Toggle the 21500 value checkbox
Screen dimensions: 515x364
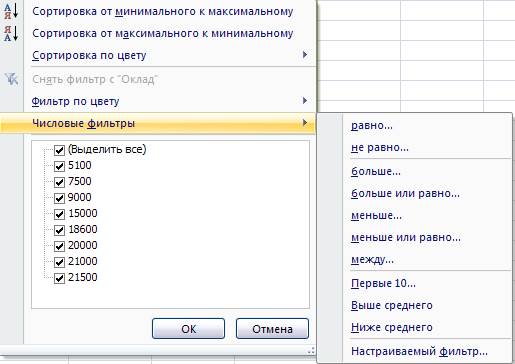point(59,278)
